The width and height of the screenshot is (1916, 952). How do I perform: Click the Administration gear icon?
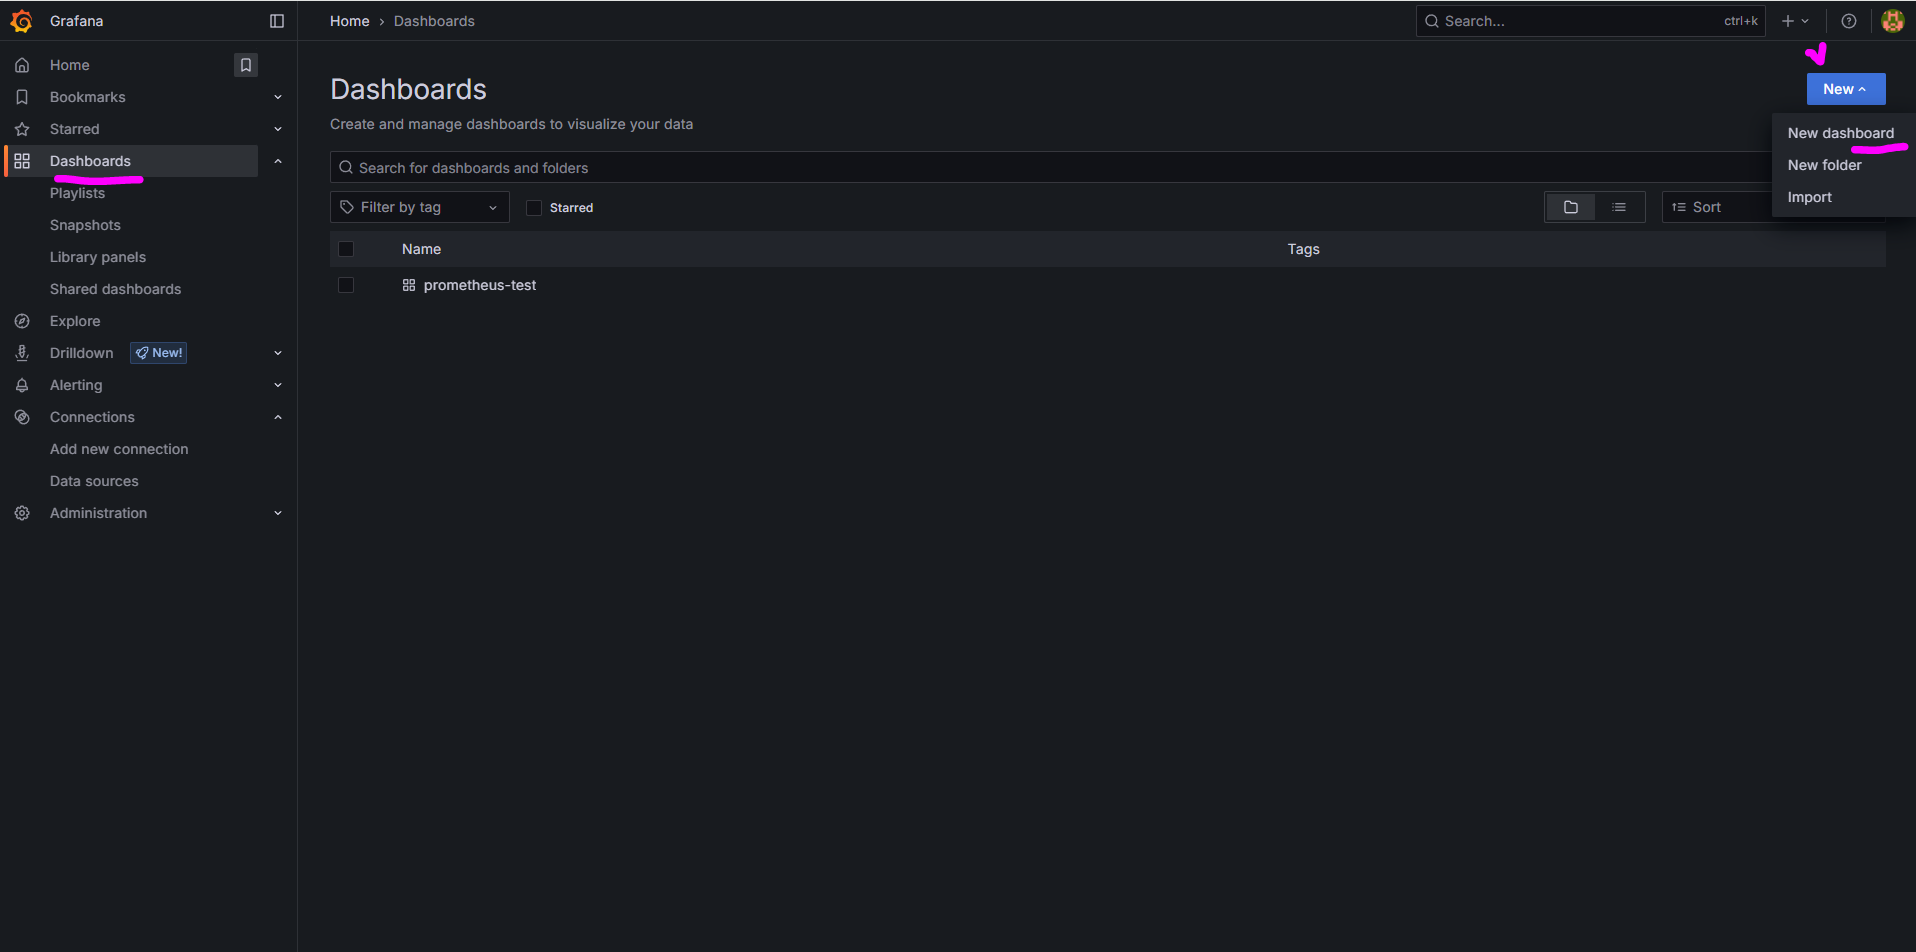pyautogui.click(x=22, y=513)
